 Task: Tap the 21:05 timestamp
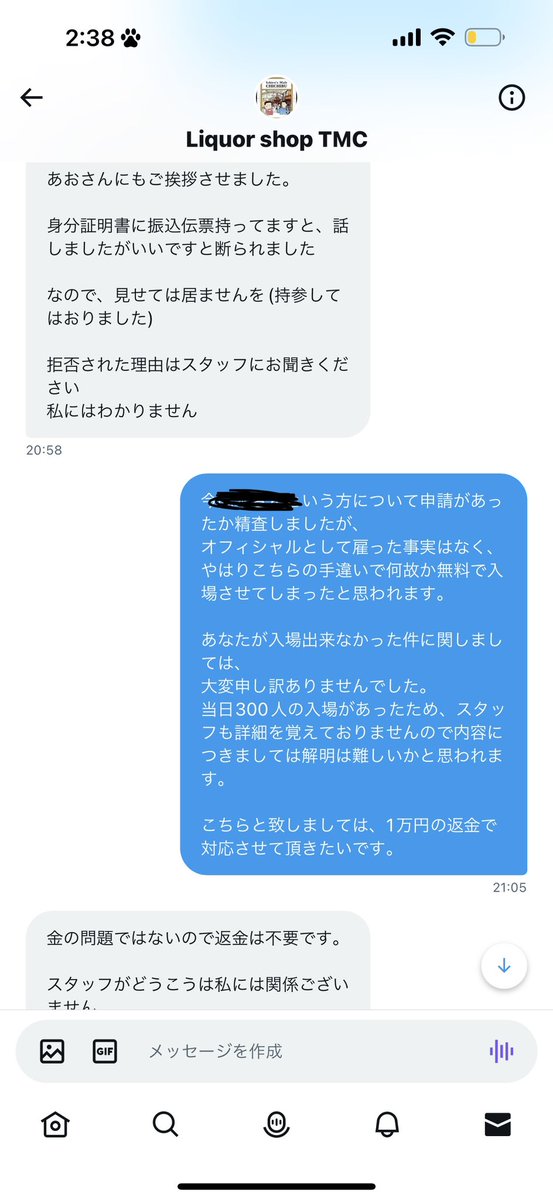pyautogui.click(x=509, y=887)
